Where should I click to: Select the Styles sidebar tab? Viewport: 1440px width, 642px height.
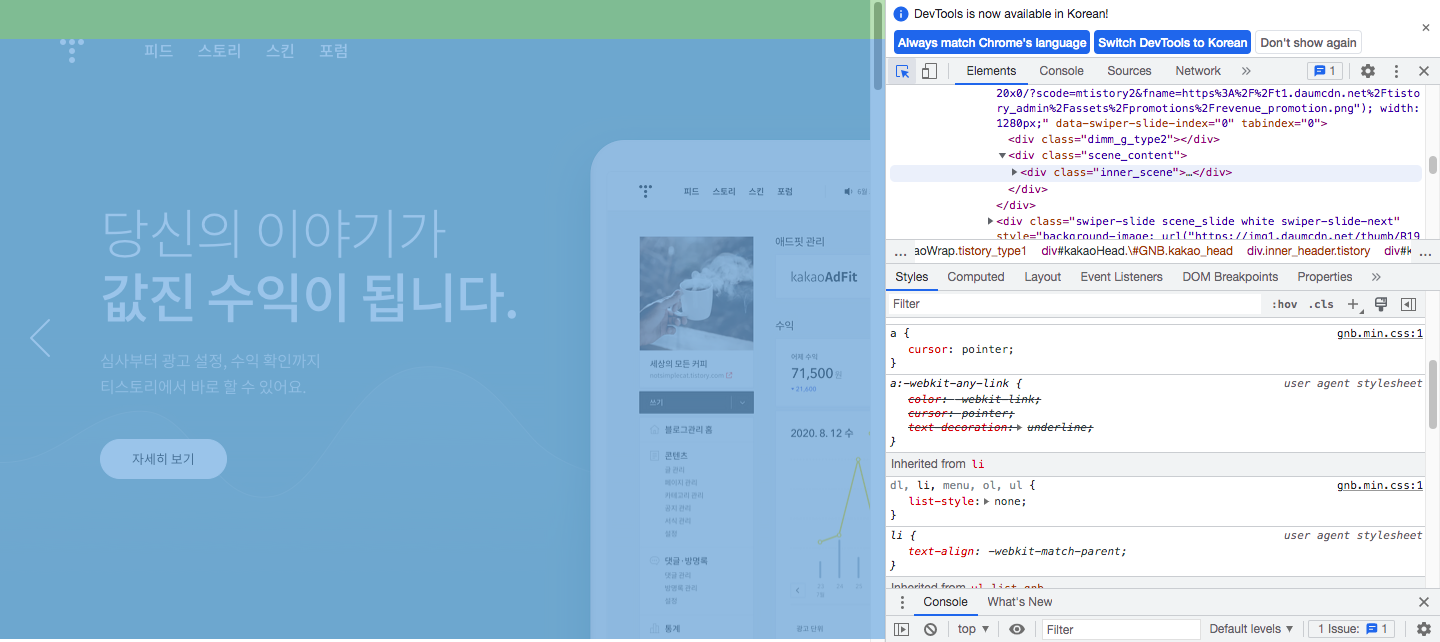(911, 277)
